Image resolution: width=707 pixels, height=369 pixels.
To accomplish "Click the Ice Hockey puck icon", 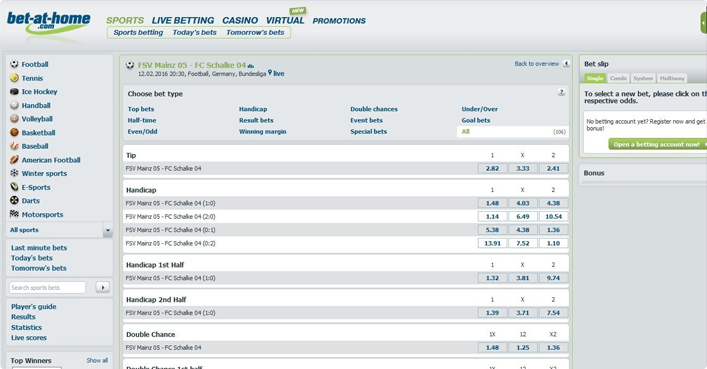I will pyautogui.click(x=14, y=92).
